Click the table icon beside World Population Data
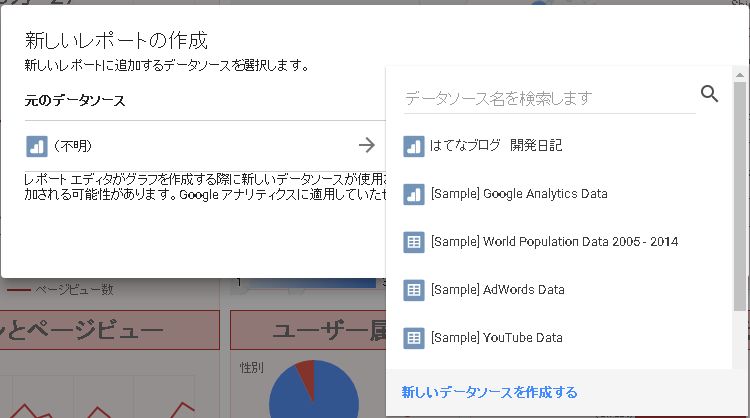 414,242
